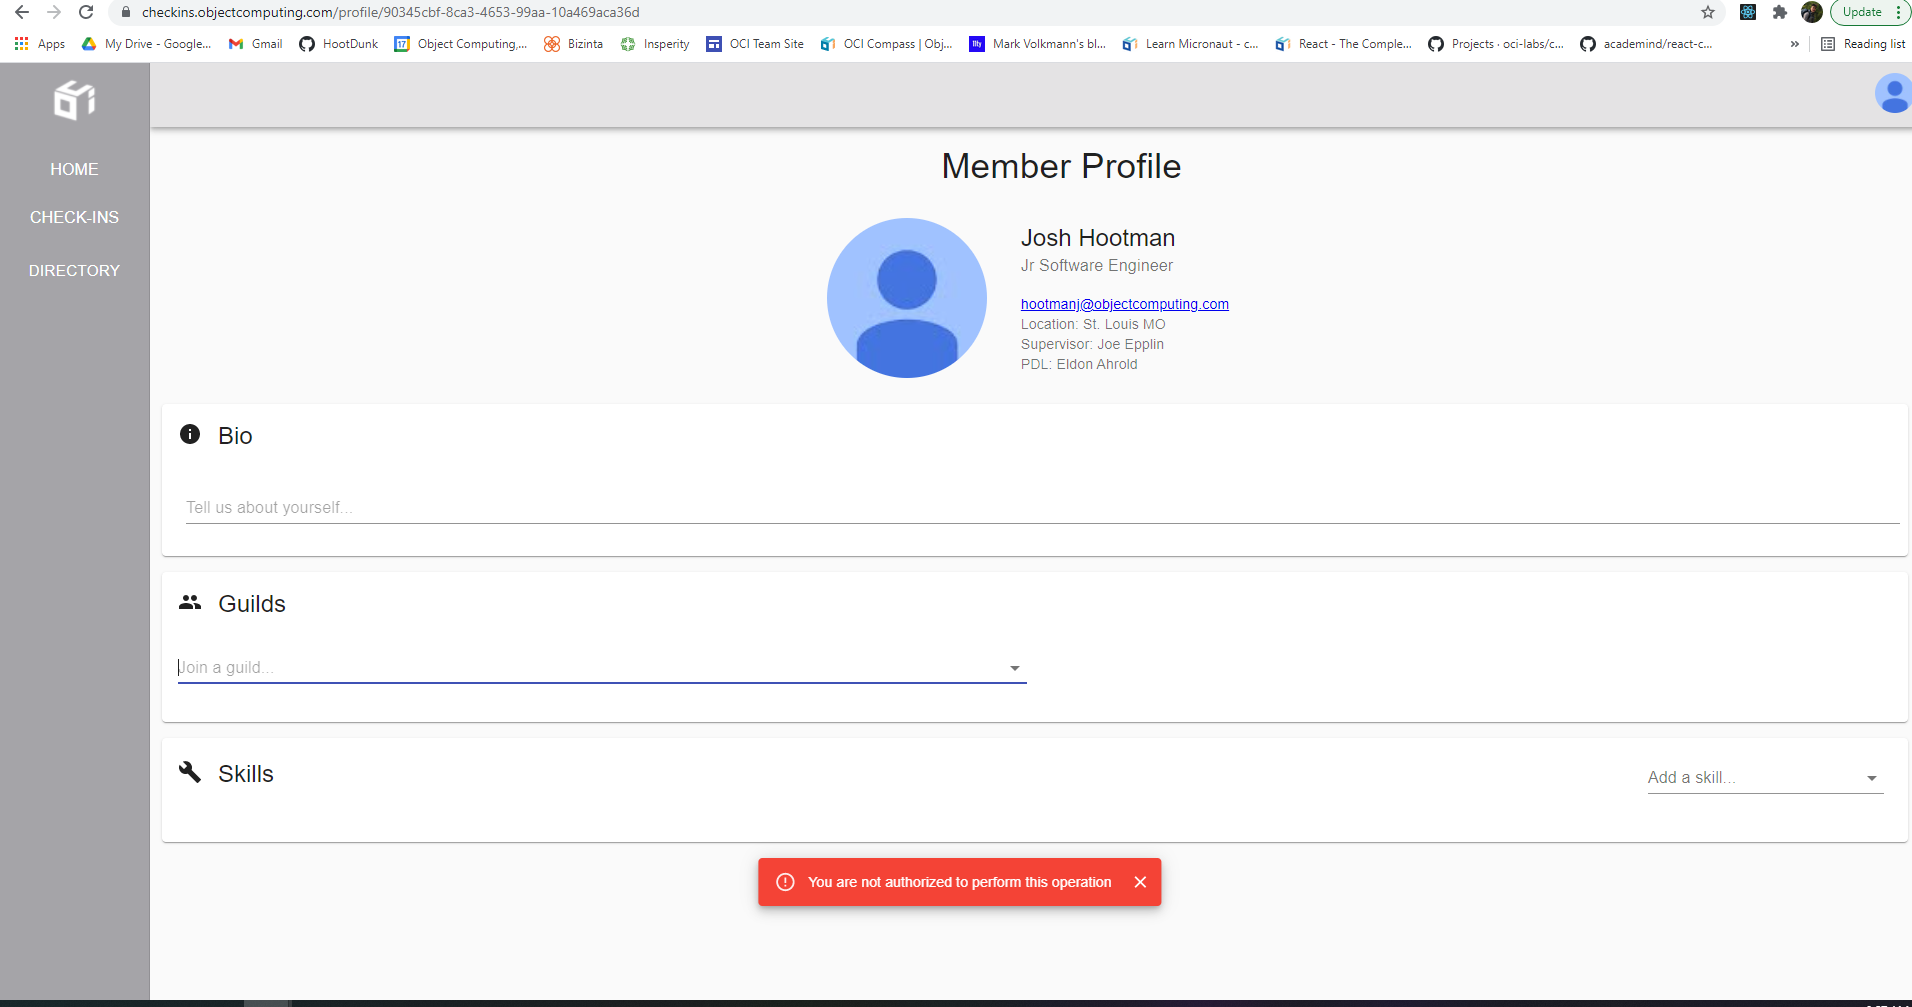Click the error icon in the red notification
Viewport: 1912px width, 1007px height.
tap(786, 881)
